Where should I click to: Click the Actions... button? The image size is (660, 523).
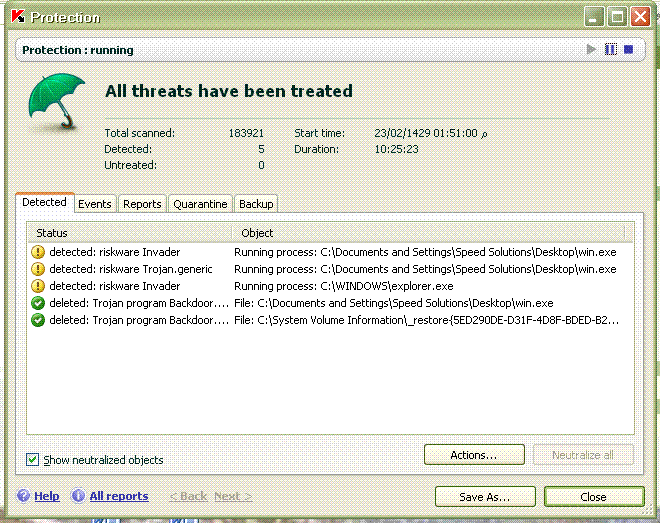474,455
